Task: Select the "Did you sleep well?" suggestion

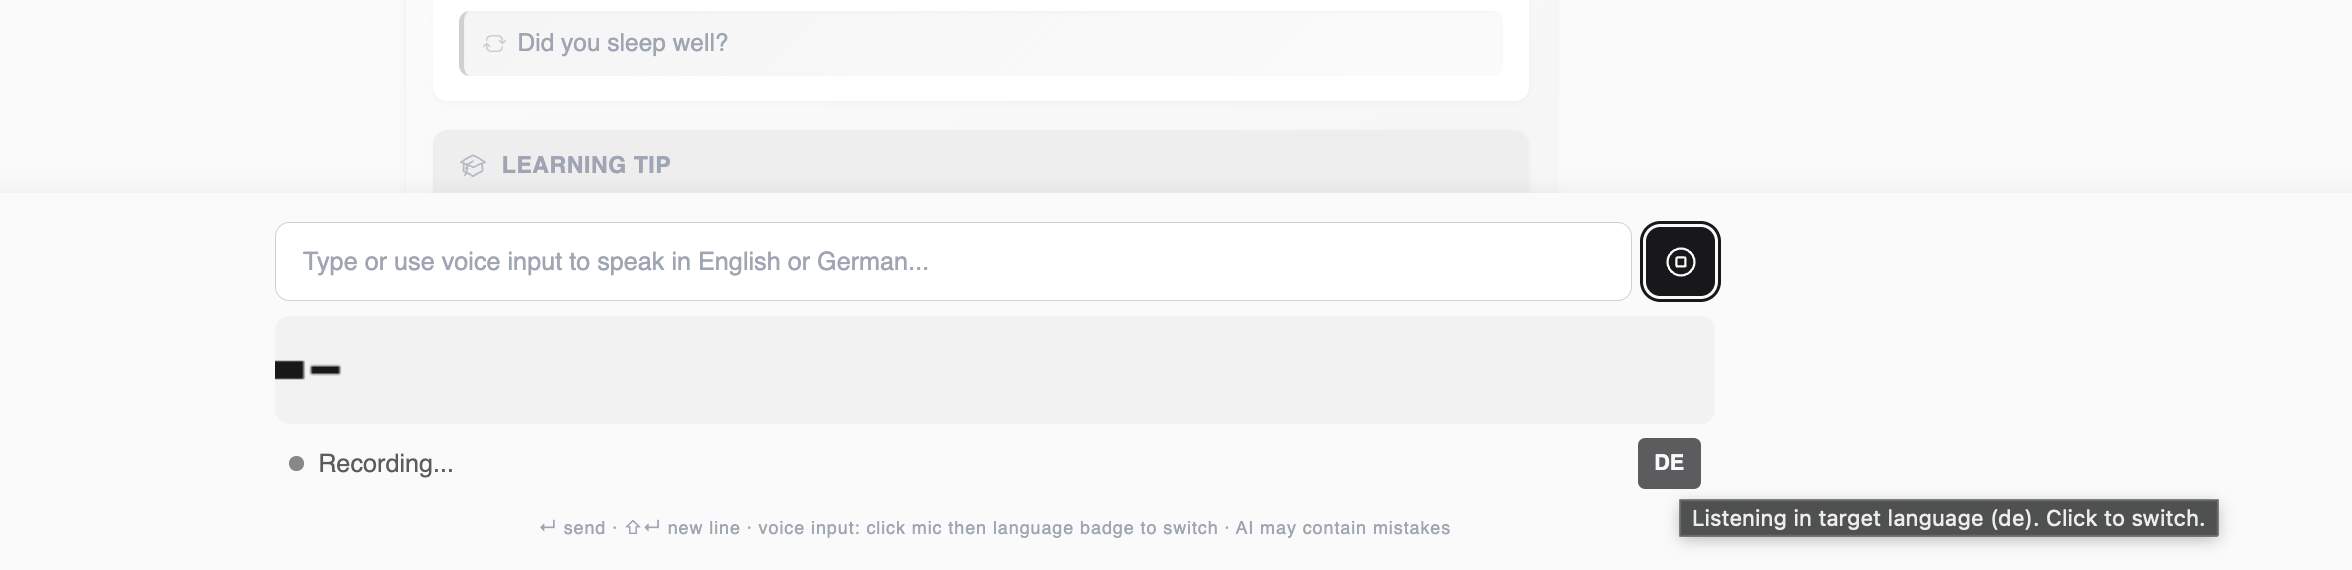Action: coord(622,43)
